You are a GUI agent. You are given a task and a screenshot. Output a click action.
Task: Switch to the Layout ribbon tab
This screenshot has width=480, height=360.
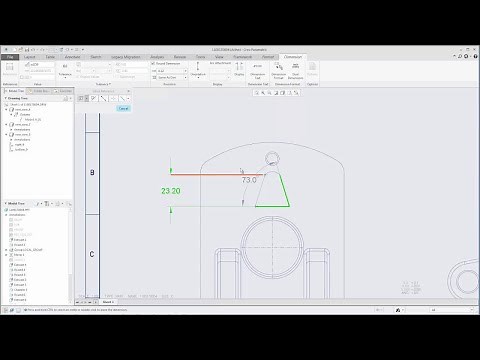pos(30,57)
